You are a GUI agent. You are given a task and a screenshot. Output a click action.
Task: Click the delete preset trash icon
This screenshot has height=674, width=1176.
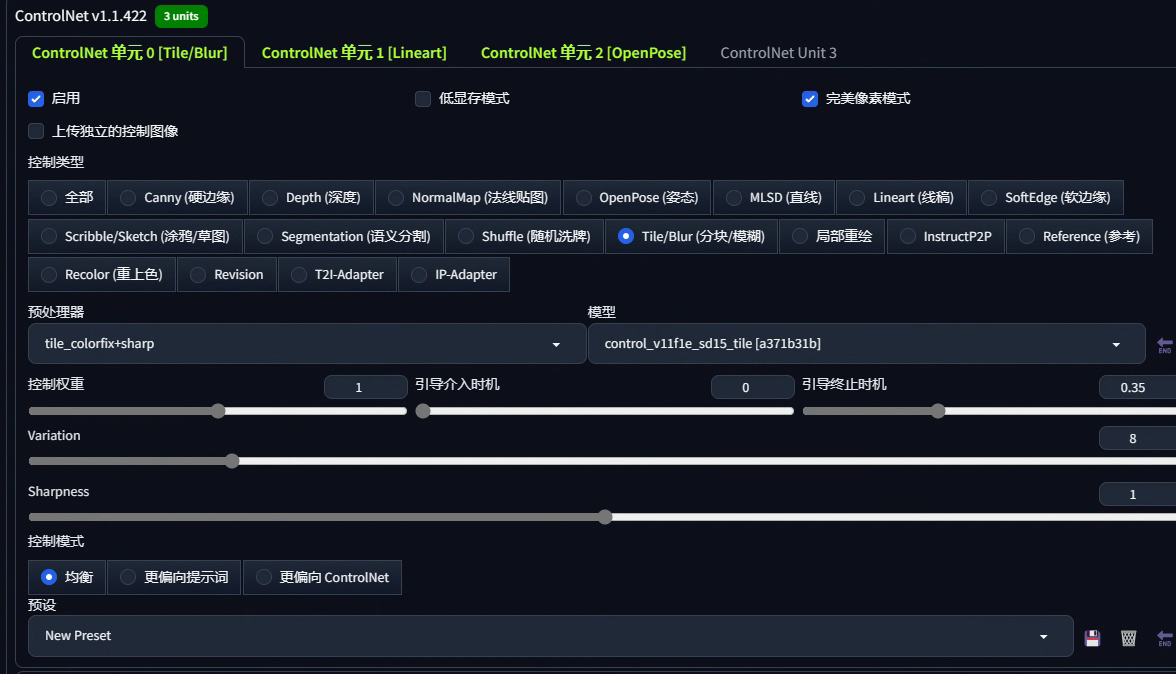click(1128, 638)
